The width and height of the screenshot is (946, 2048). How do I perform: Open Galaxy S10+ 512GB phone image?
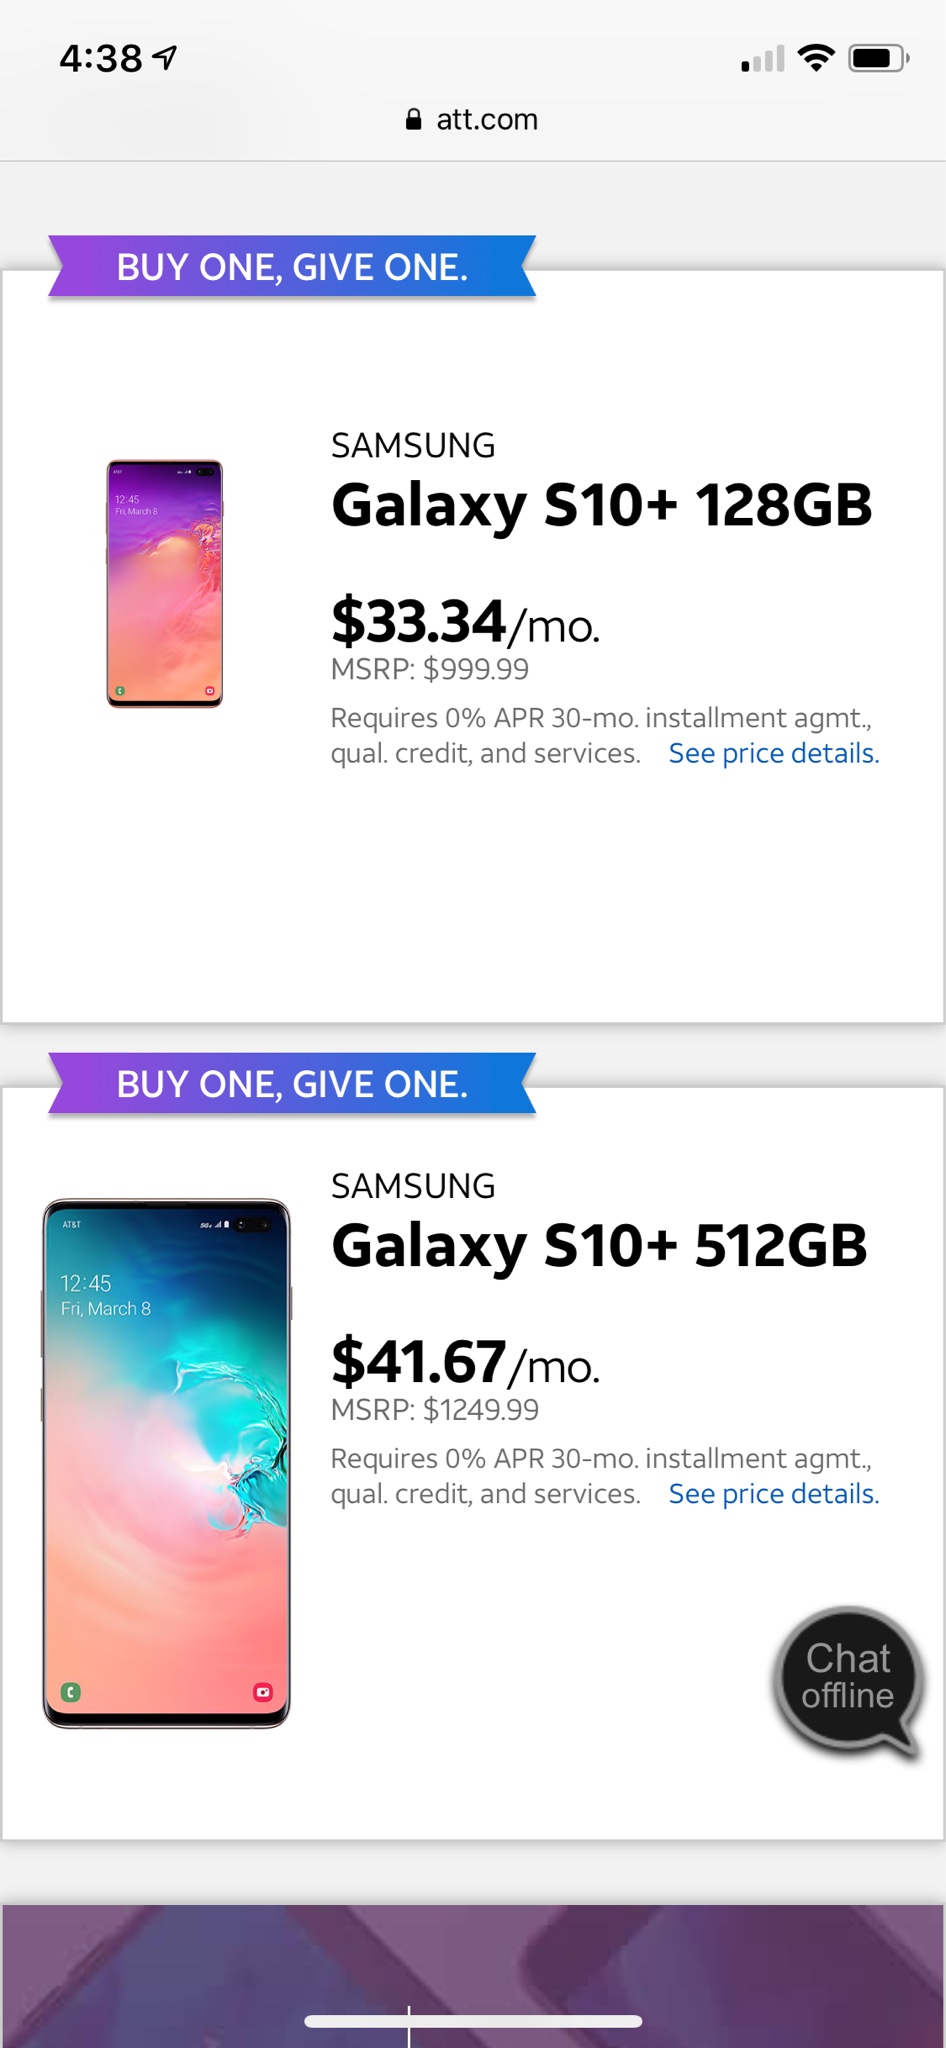coord(166,1463)
